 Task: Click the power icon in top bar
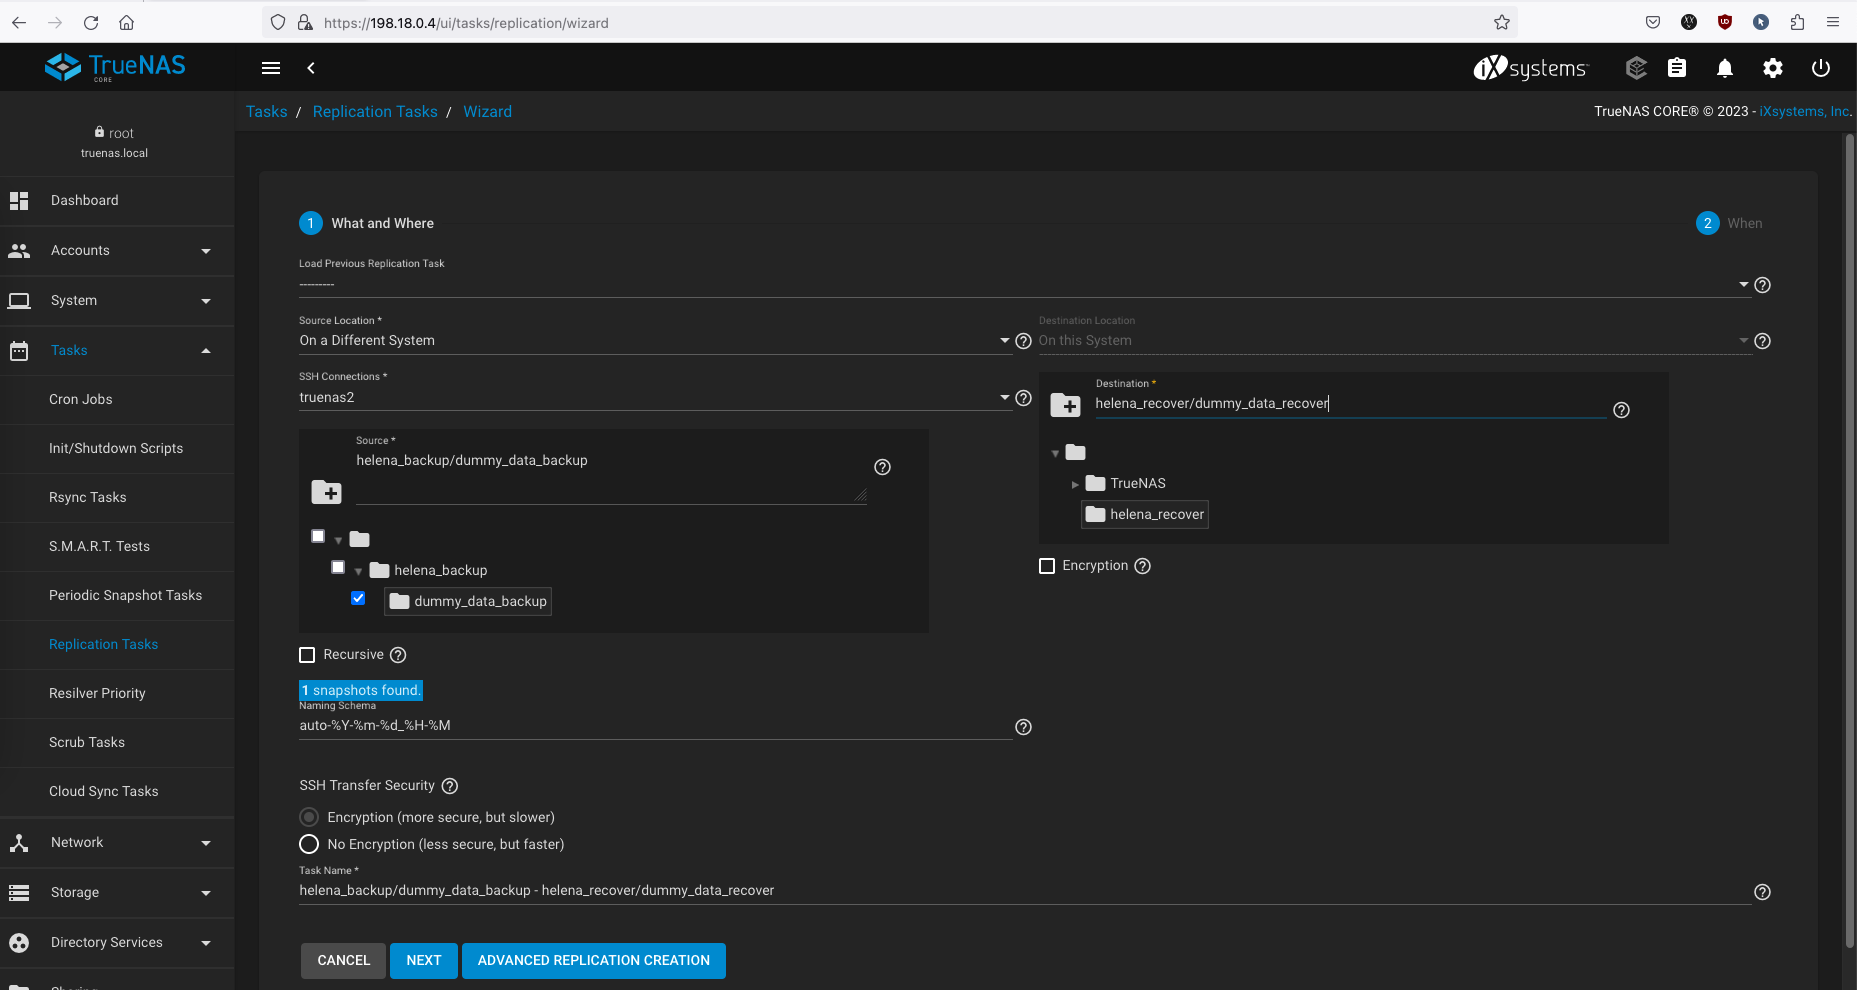[x=1820, y=68]
